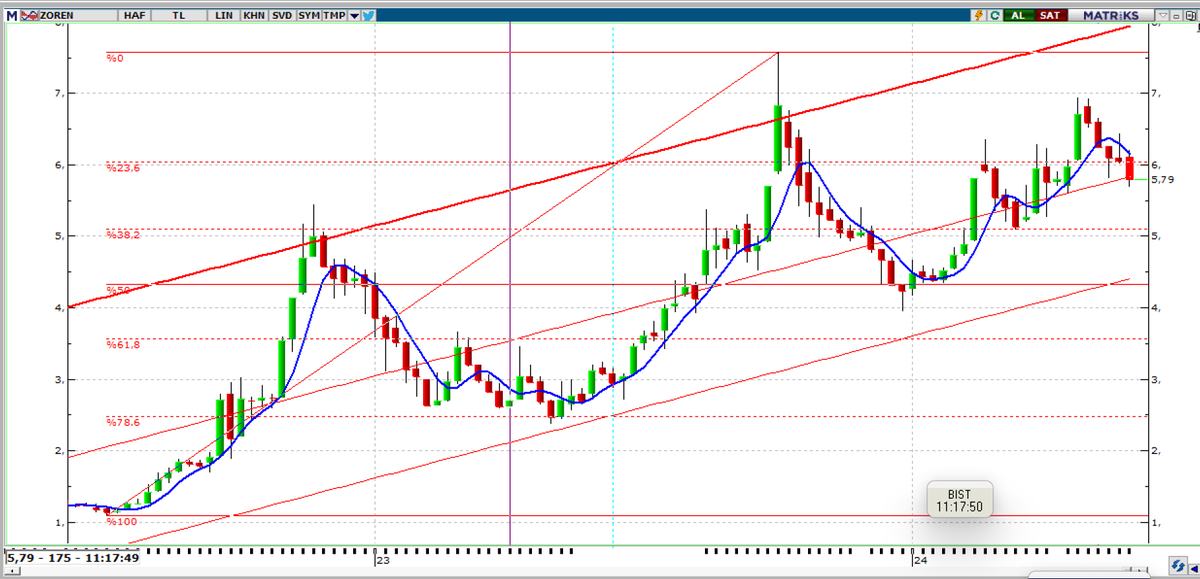Toggle the KHN button in the toolbar
1200x579 pixels.
[x=253, y=15]
